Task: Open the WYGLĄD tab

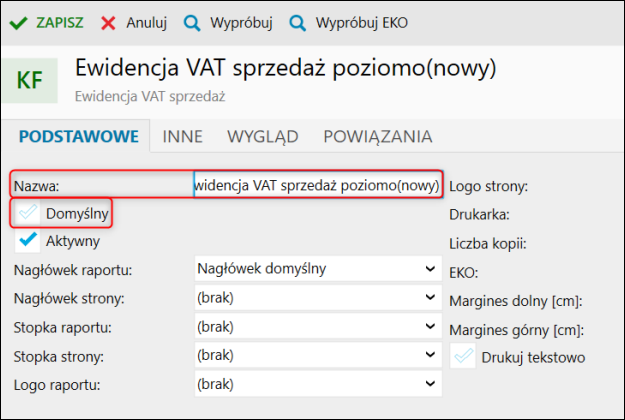Action: tap(262, 136)
